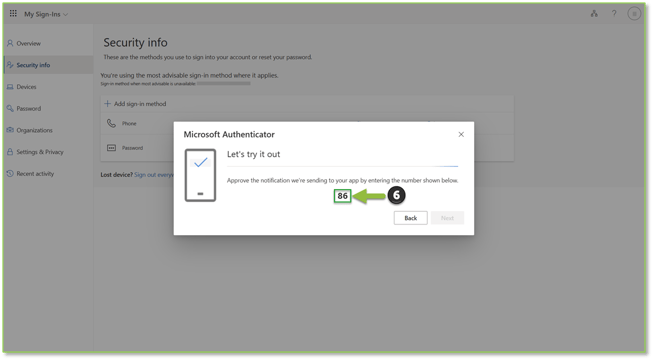Click the Phone handset icon
653x360 pixels.
111,123
